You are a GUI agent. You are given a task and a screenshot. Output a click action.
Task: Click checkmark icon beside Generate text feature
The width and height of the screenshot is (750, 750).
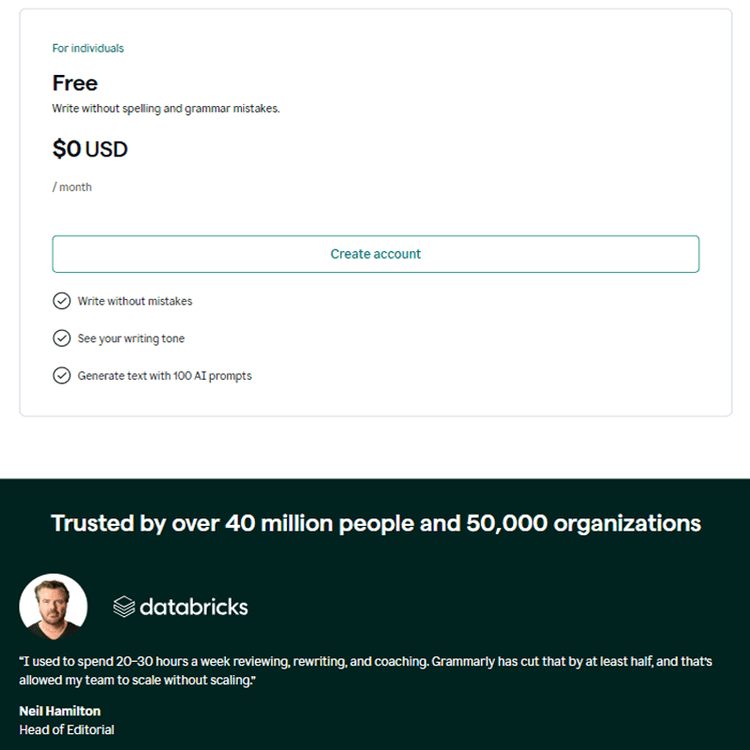[62, 376]
